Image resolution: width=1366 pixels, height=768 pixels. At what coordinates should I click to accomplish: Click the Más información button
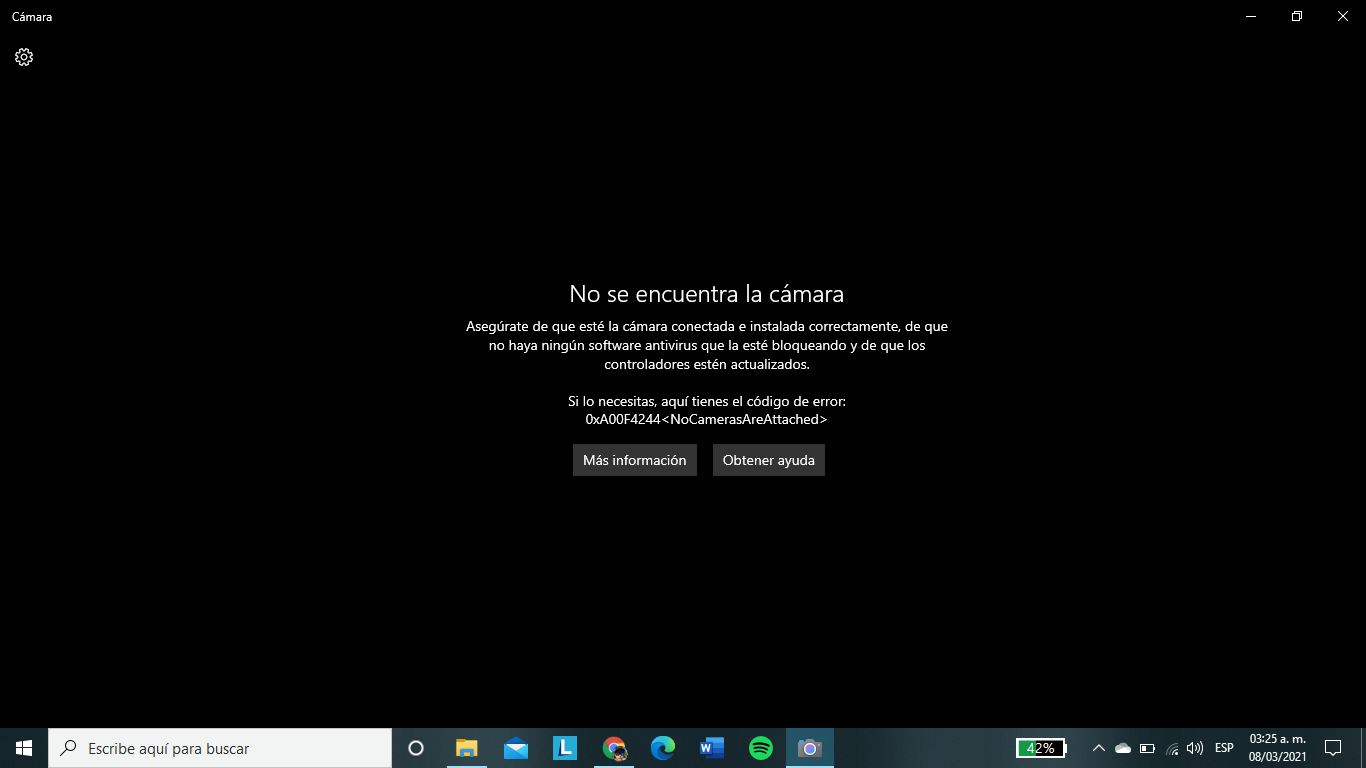point(635,460)
